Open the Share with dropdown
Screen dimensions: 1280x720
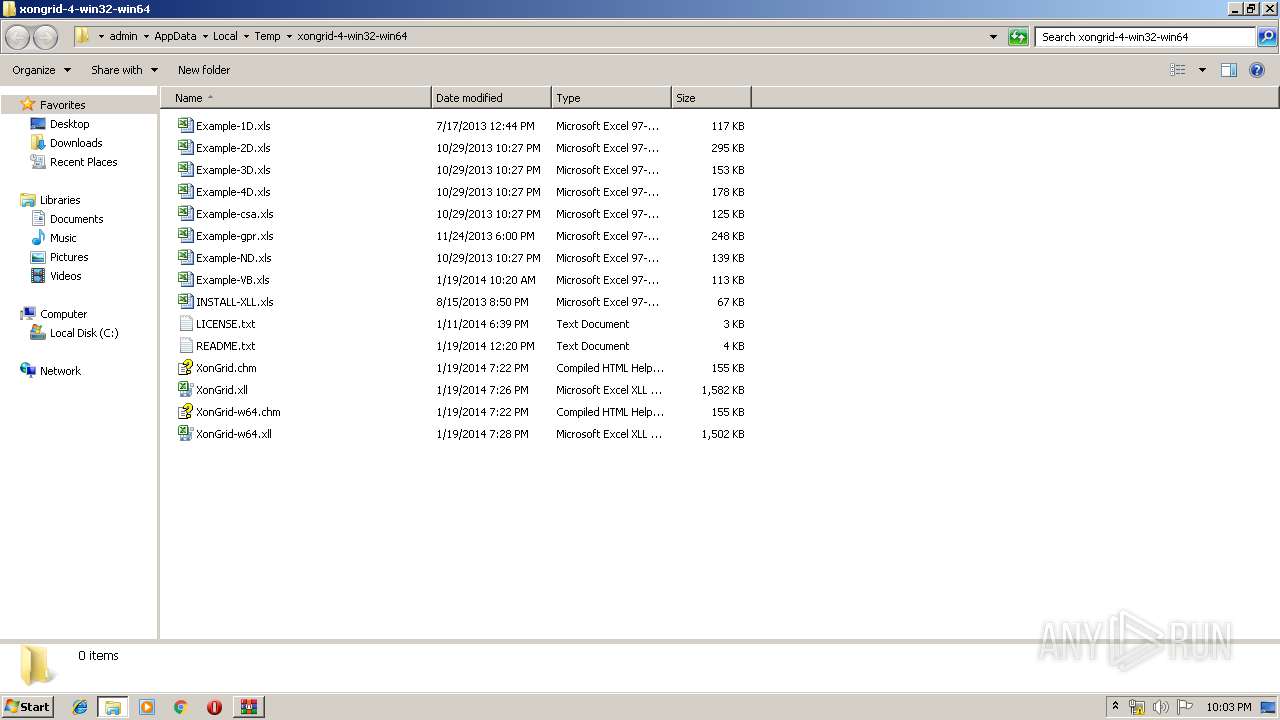click(x=125, y=70)
